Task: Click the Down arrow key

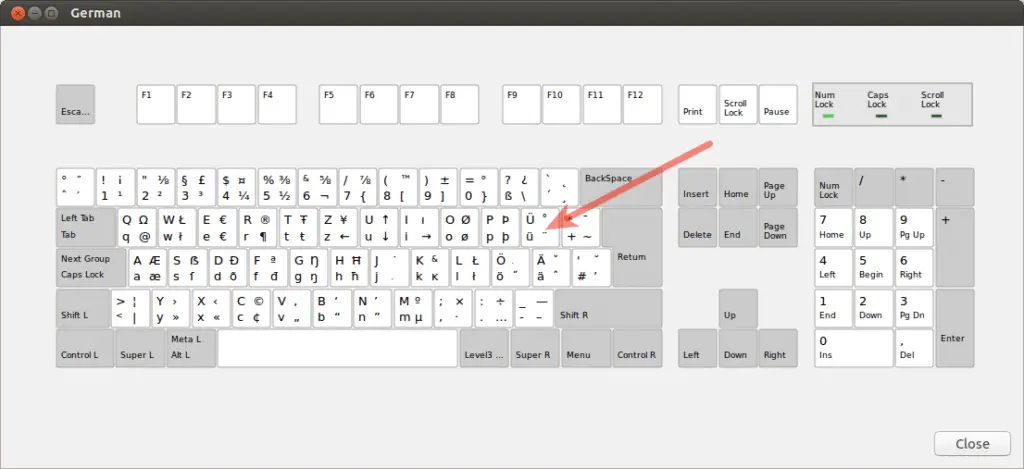Action: coord(738,348)
